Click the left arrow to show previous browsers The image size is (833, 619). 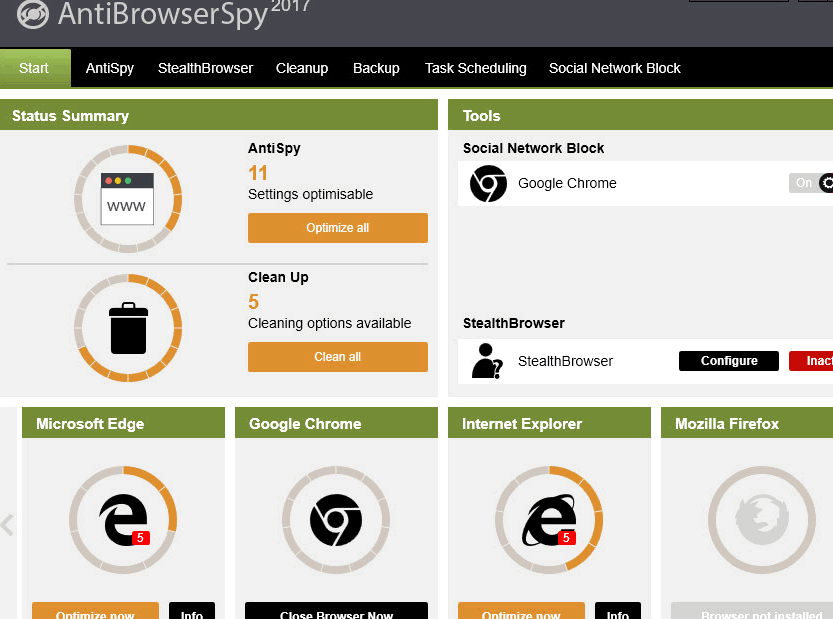7,525
